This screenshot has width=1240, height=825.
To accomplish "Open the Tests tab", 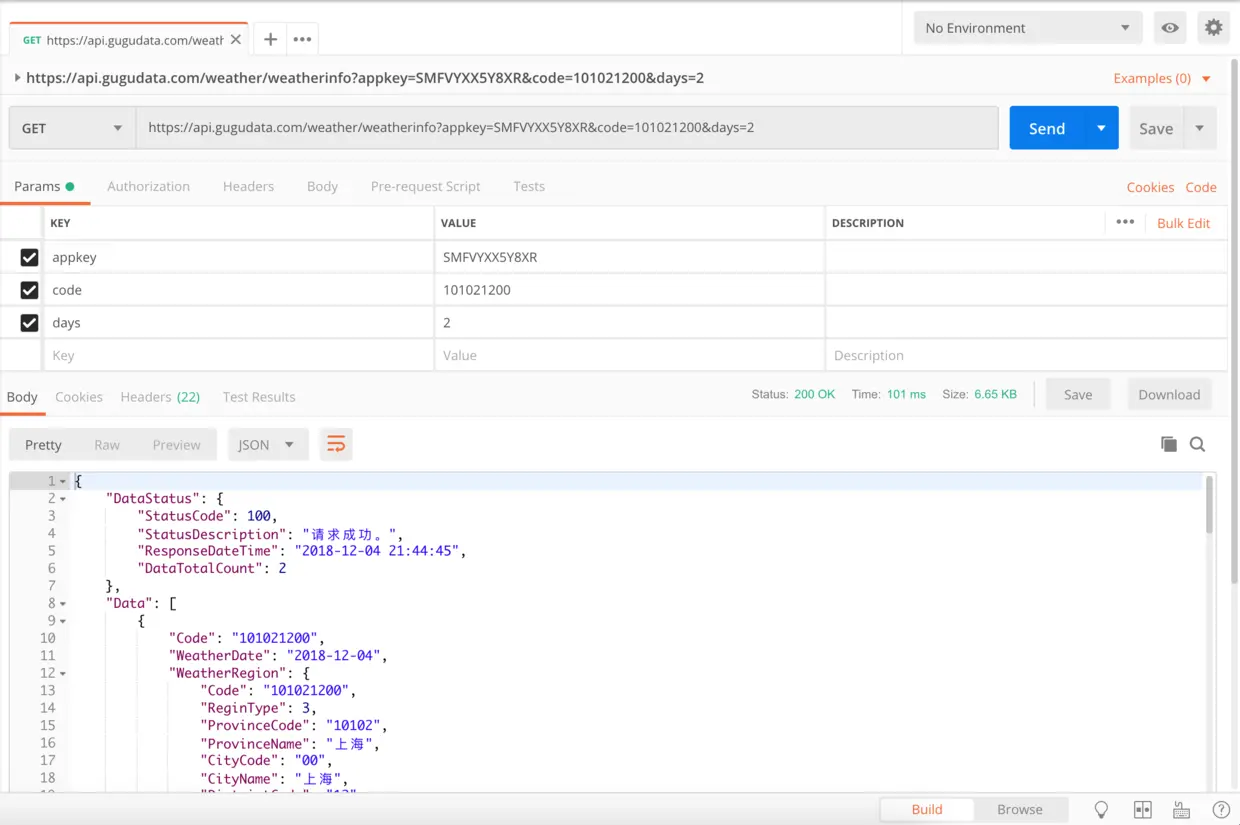I will [x=529, y=186].
